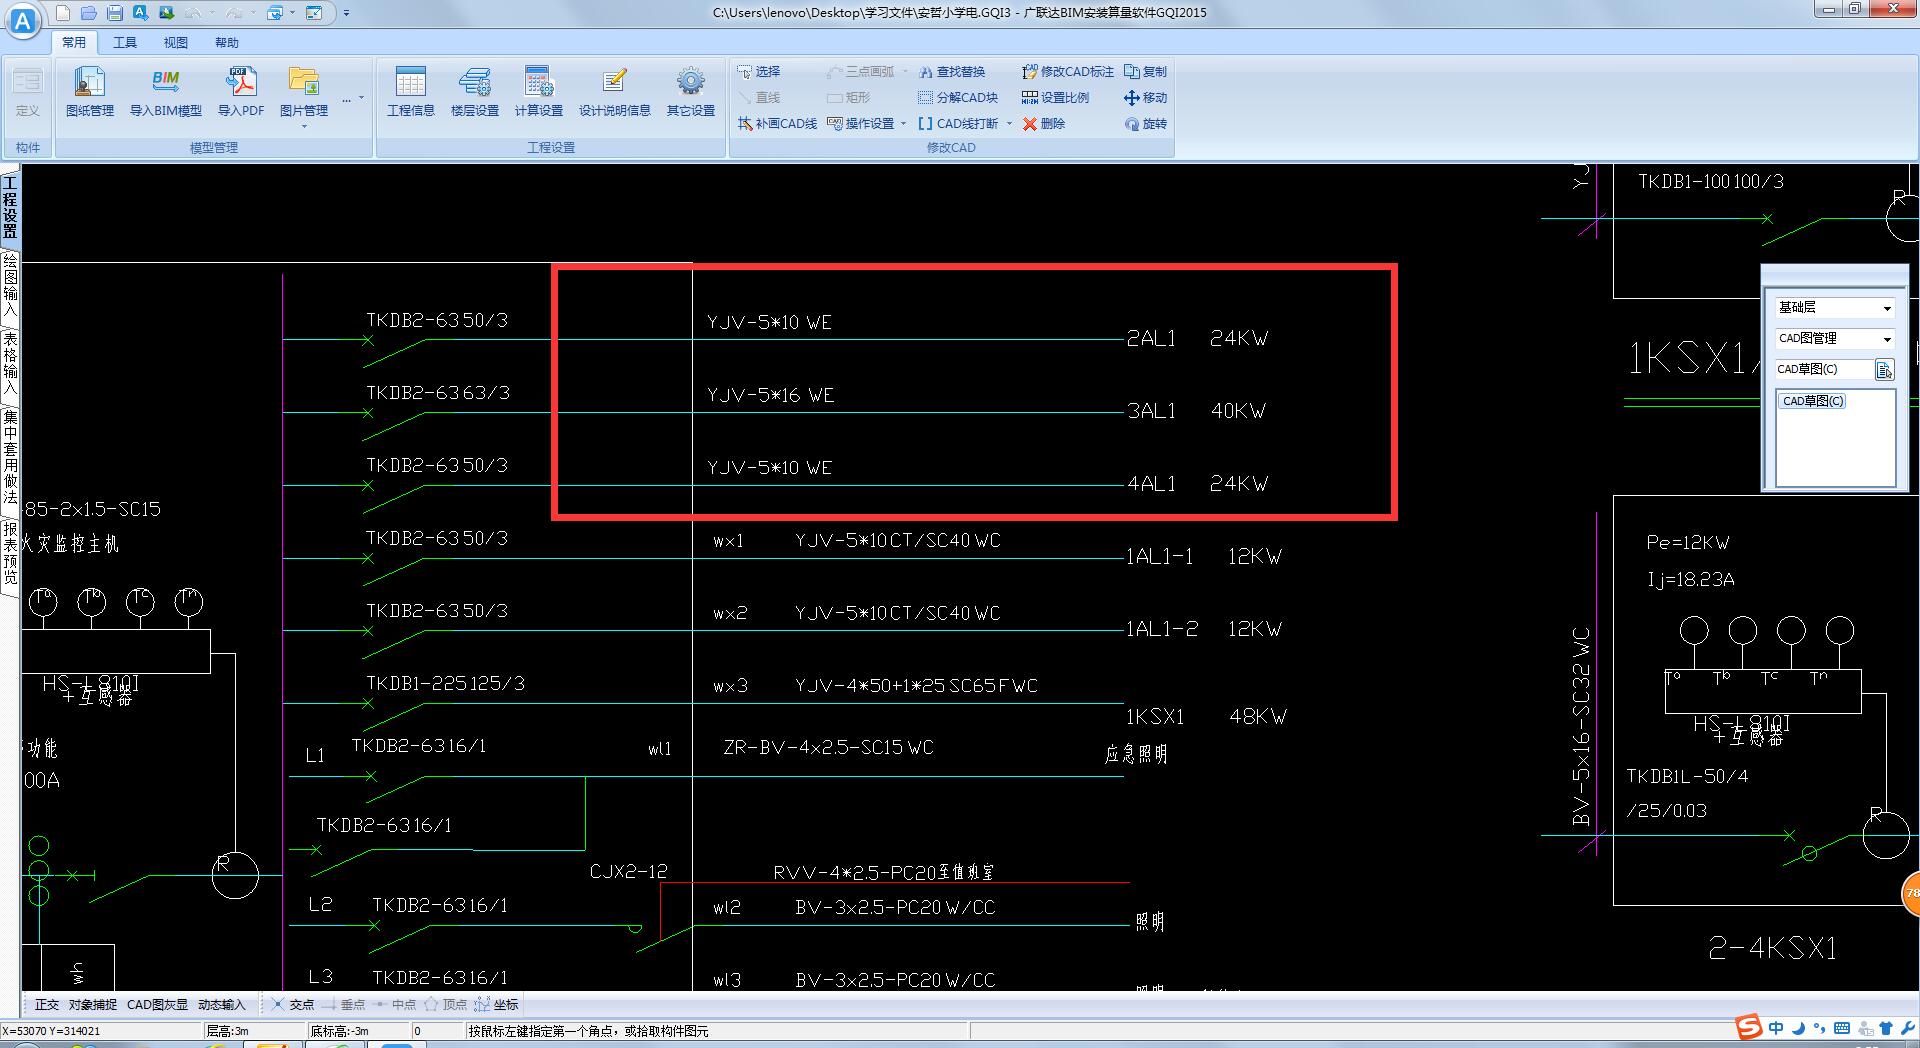
Task: Click the CAD草图(C) input field
Action: (x=1823, y=370)
